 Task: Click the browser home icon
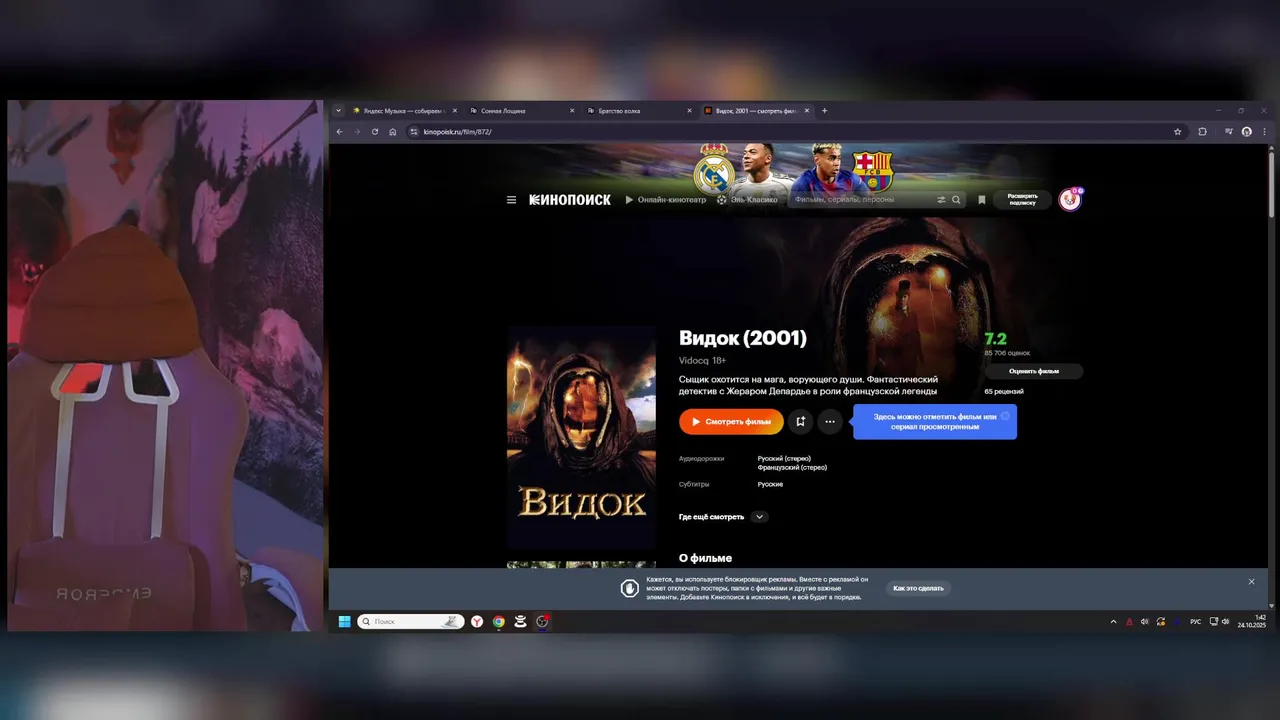point(393,132)
